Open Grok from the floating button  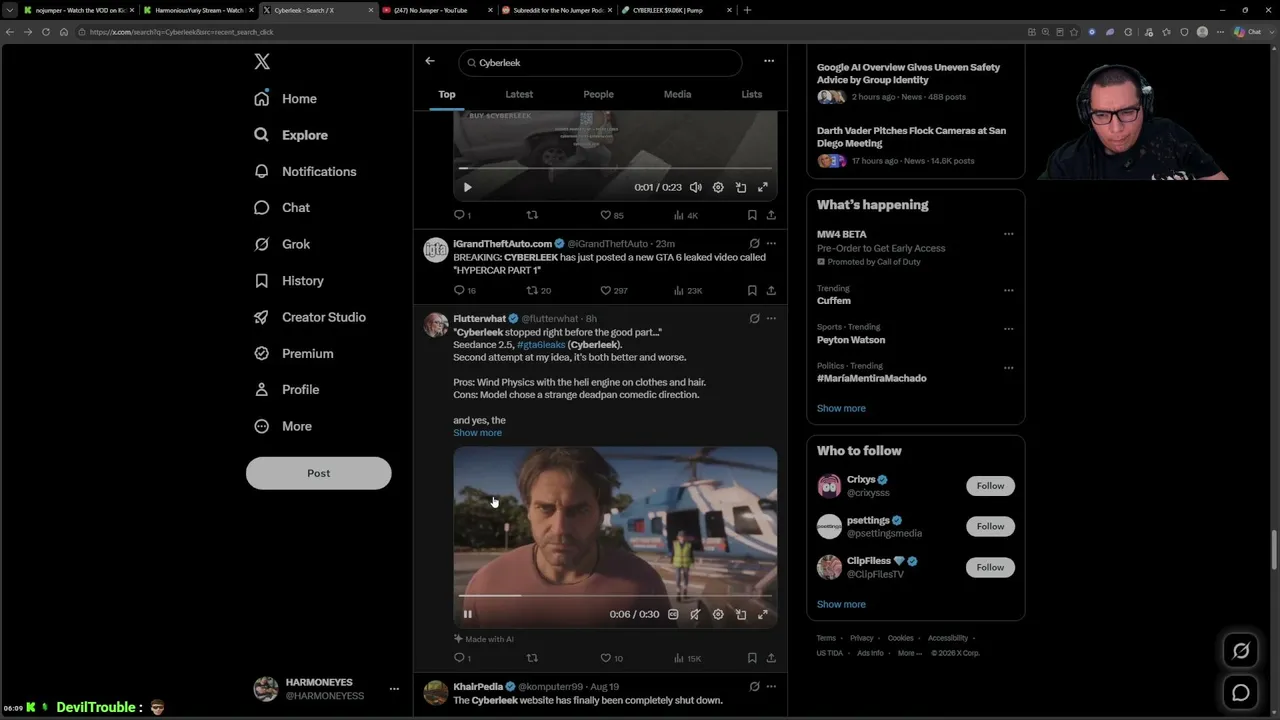[1241, 651]
